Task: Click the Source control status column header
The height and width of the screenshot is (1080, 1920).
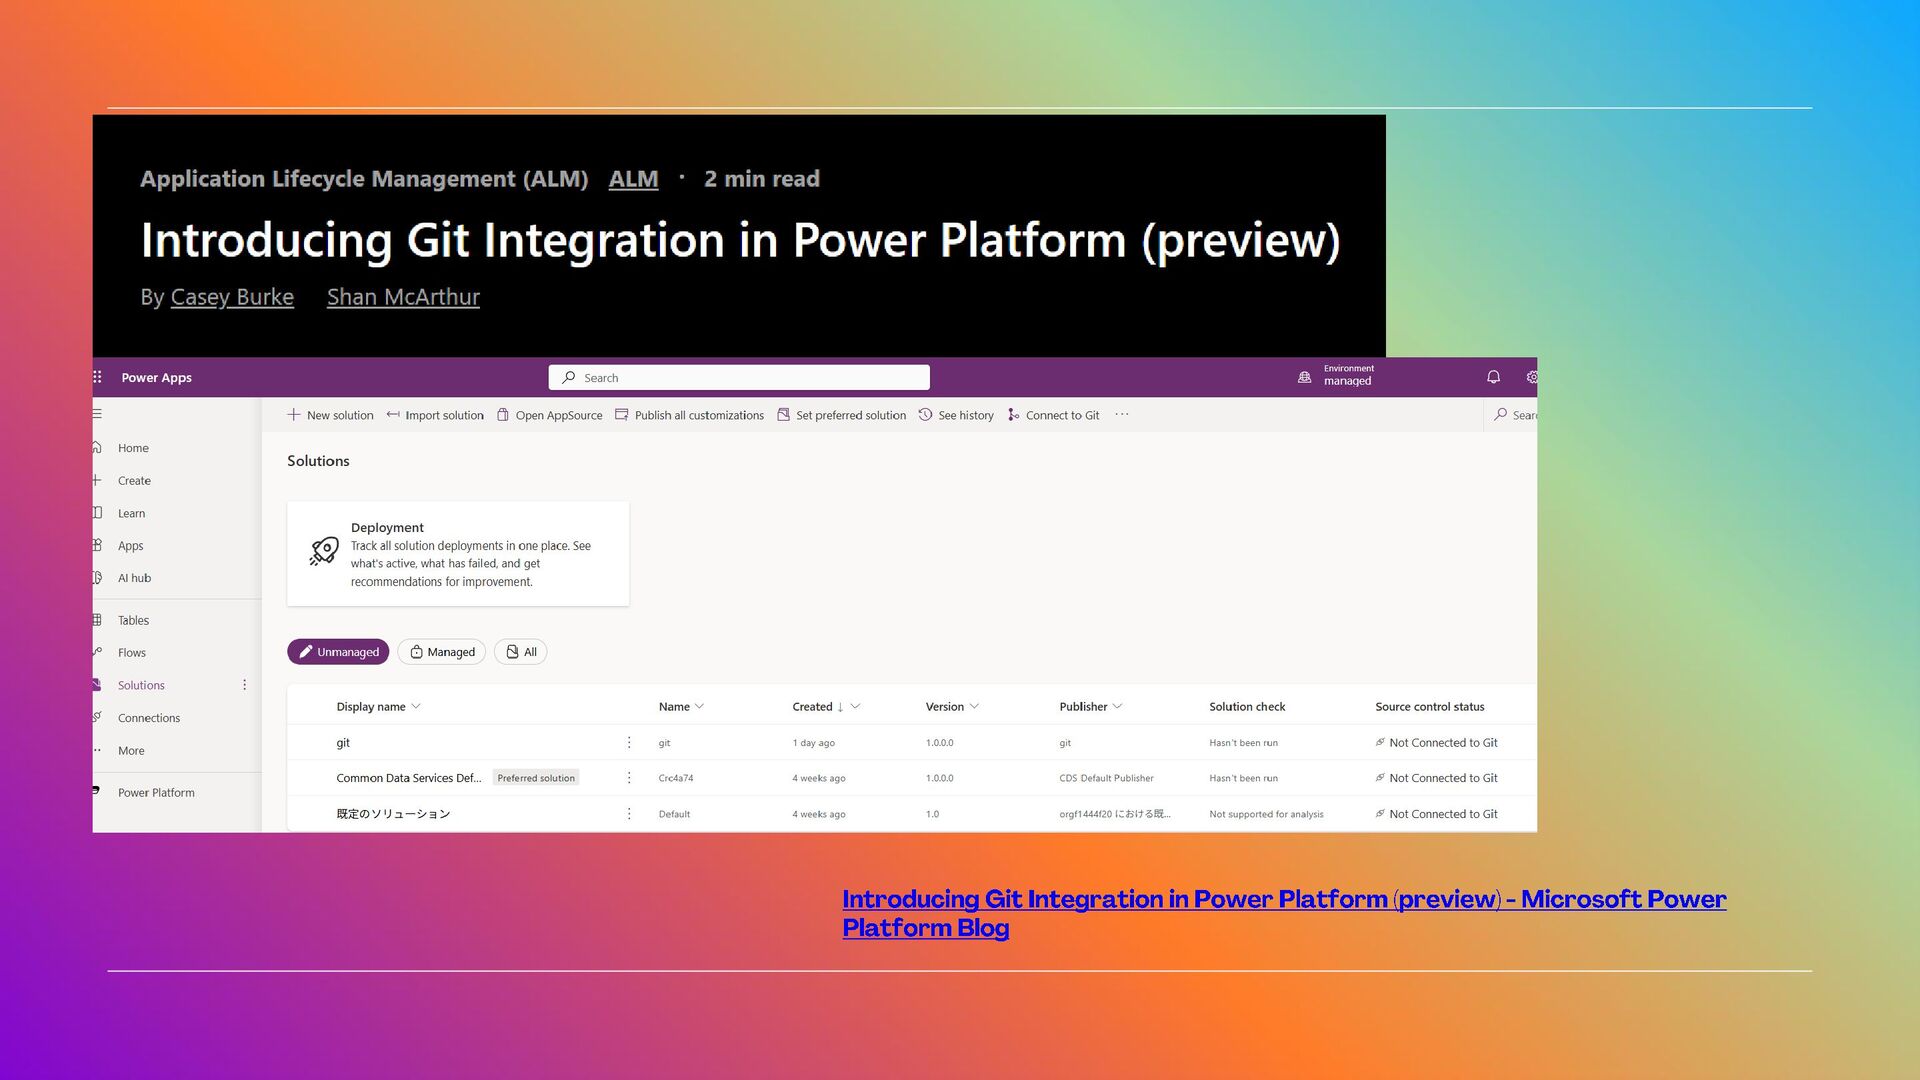Action: point(1429,706)
